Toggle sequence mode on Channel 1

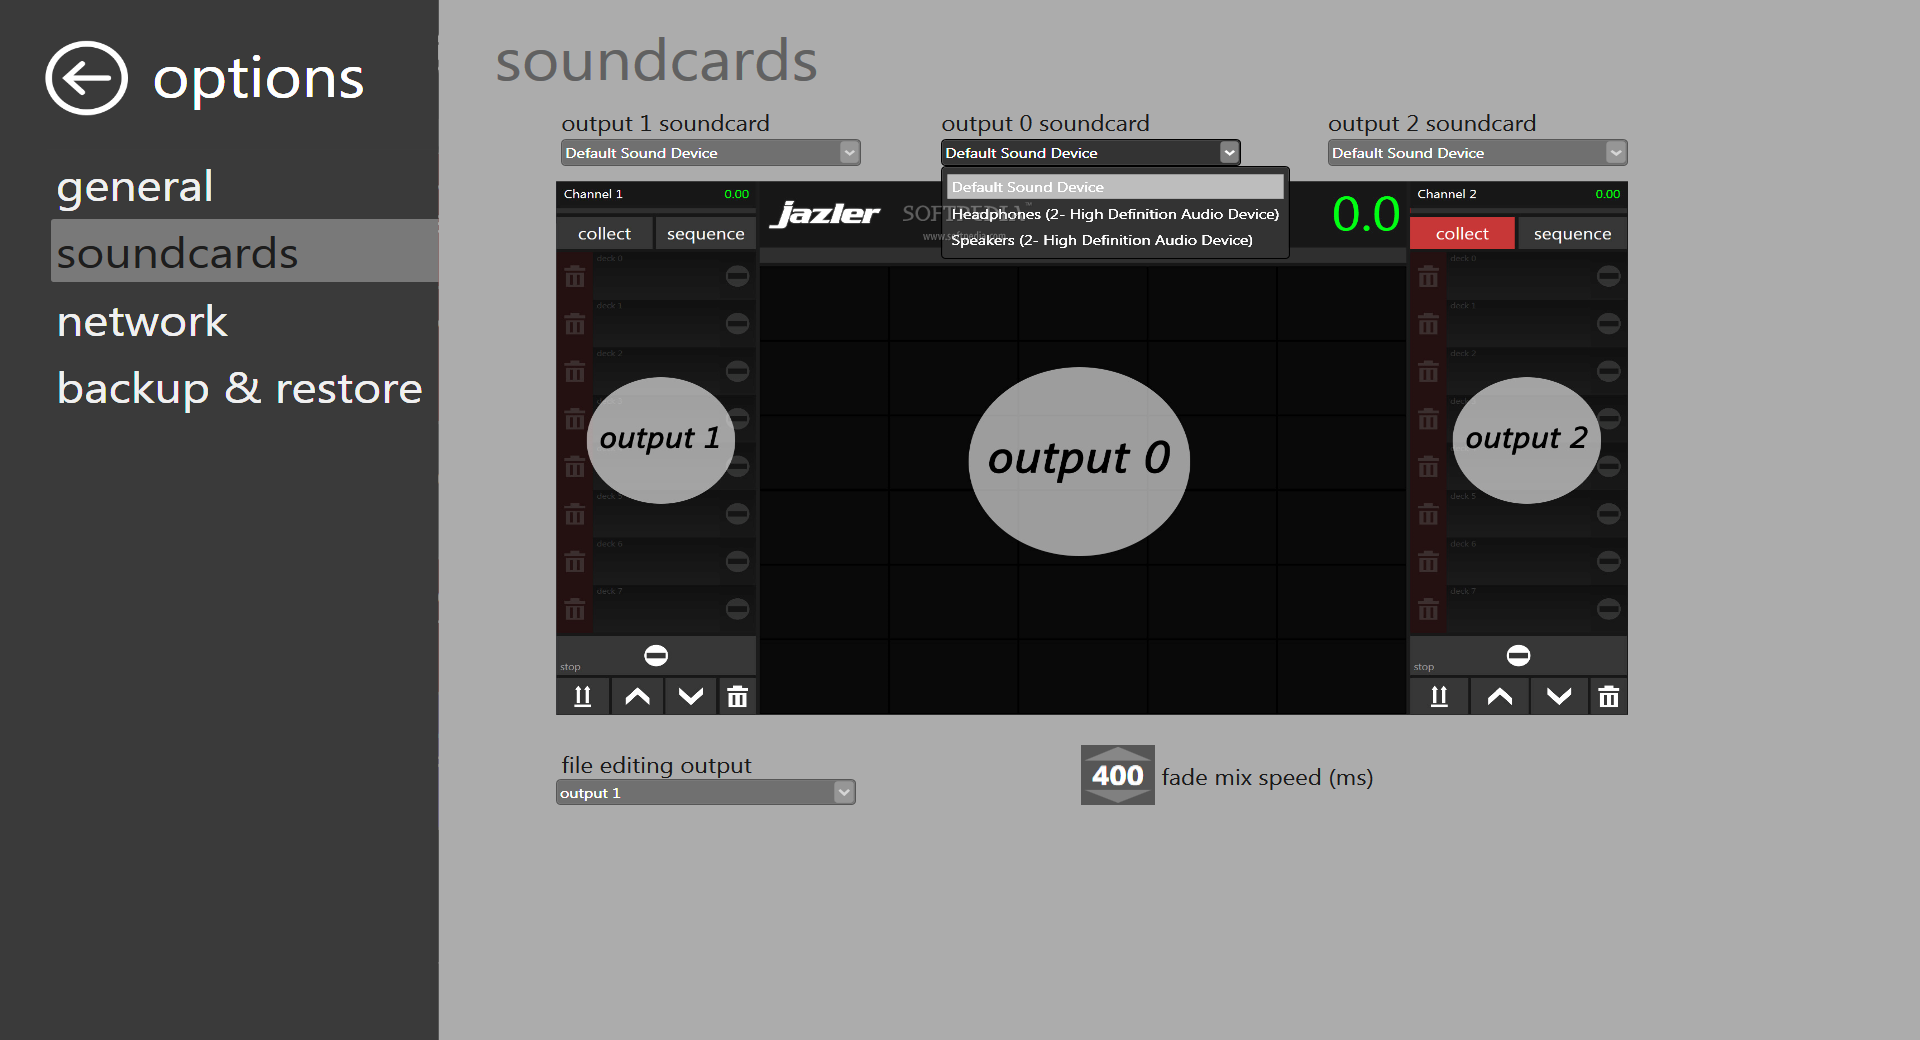(705, 233)
